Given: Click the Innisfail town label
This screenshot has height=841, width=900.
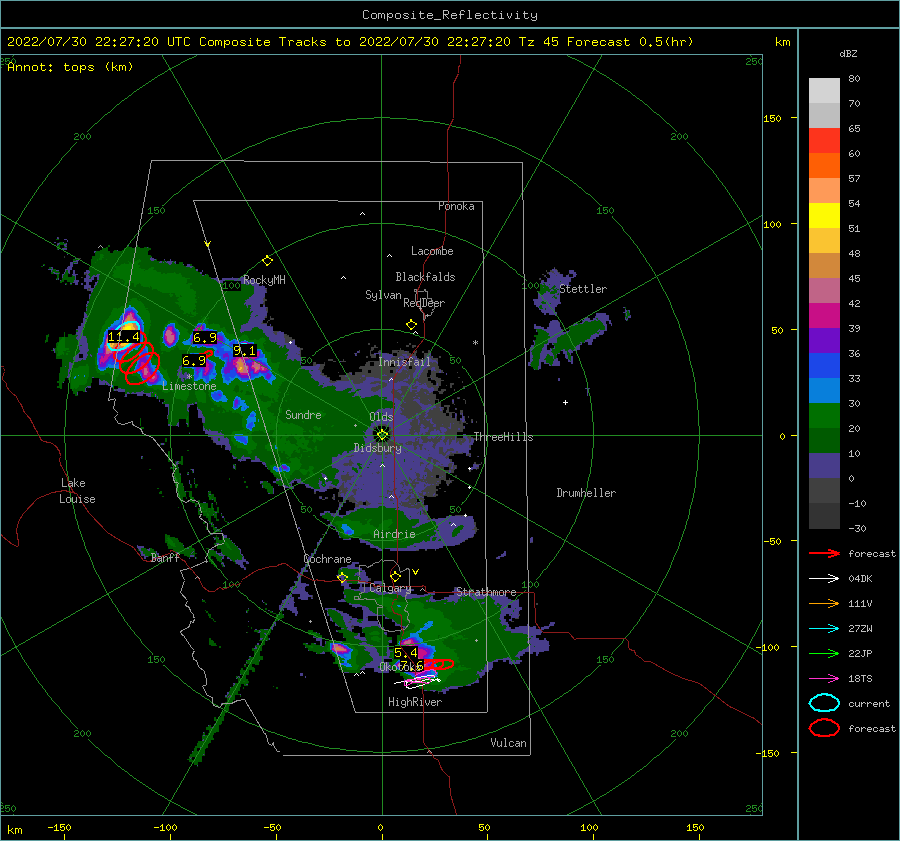Looking at the screenshot, I should [x=404, y=362].
